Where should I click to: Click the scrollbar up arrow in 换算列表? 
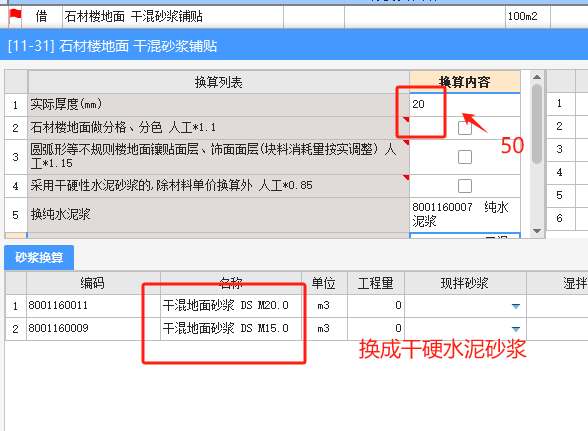click(537, 77)
